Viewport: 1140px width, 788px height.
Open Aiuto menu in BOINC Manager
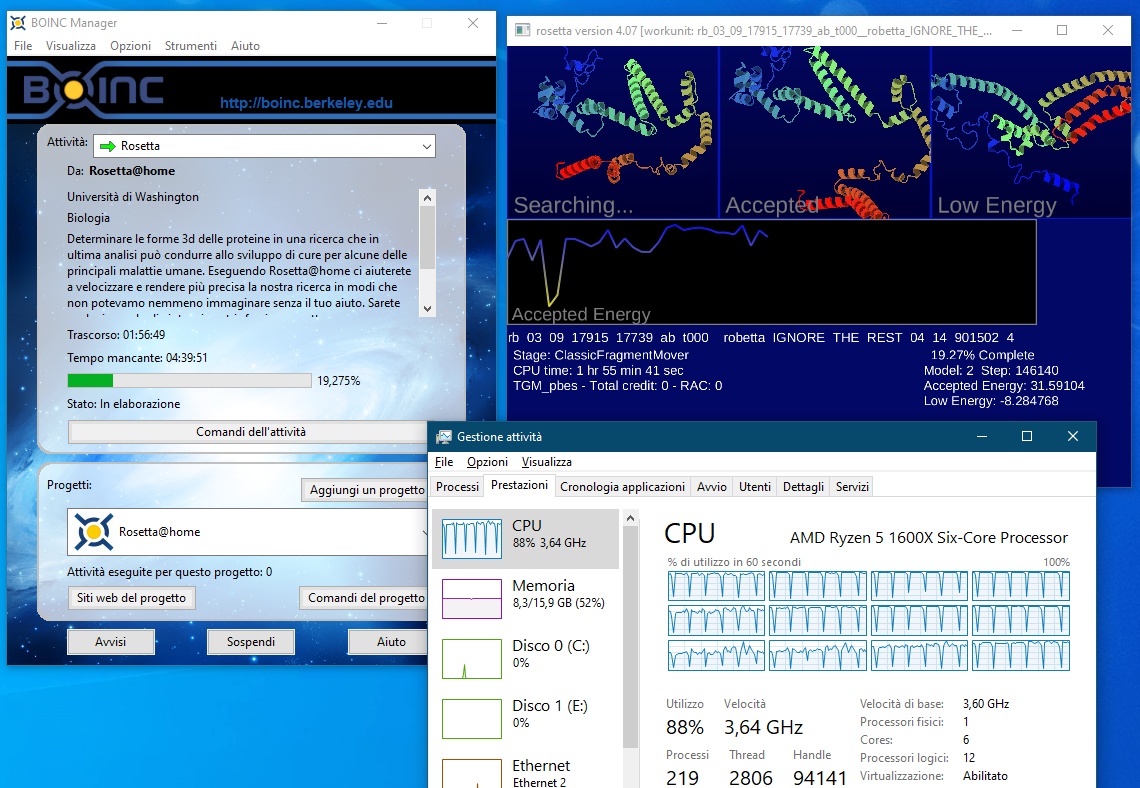(245, 46)
